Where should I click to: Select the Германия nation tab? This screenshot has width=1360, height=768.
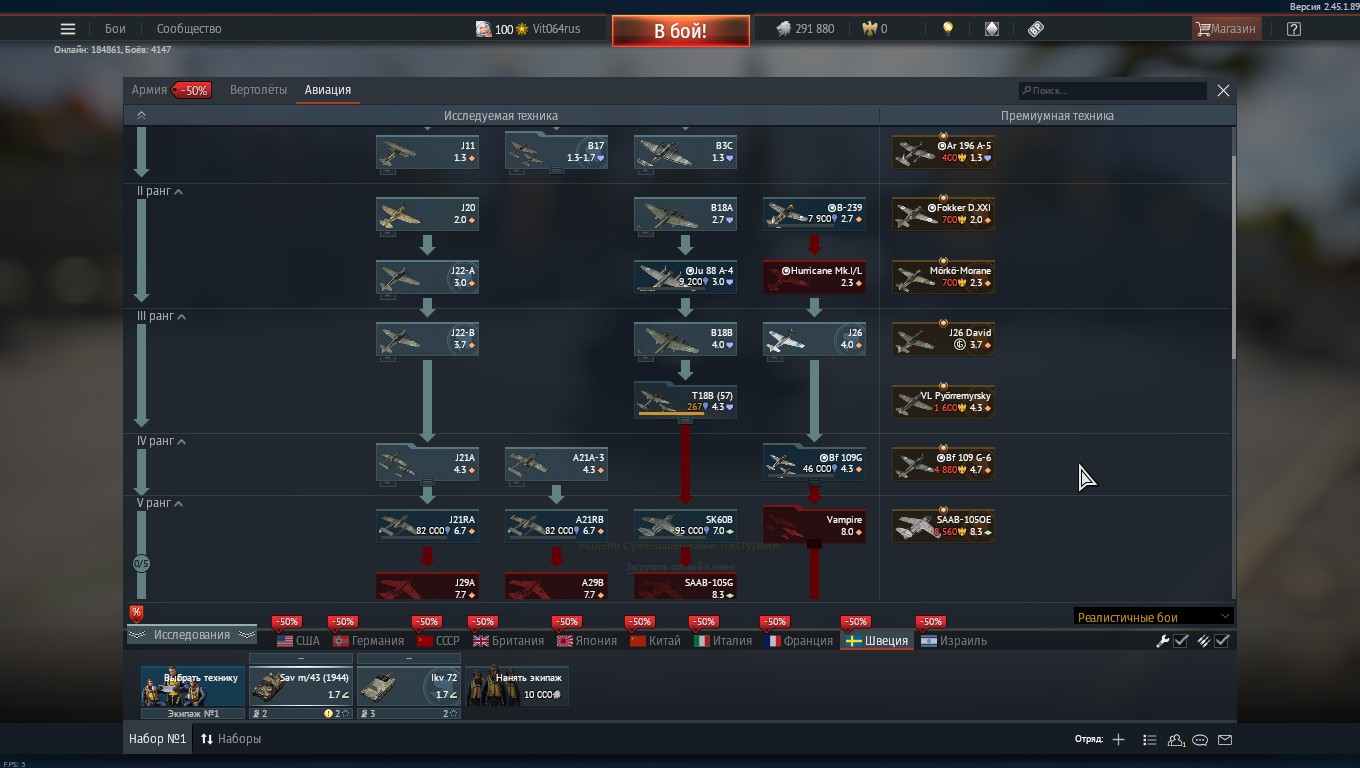(x=369, y=641)
